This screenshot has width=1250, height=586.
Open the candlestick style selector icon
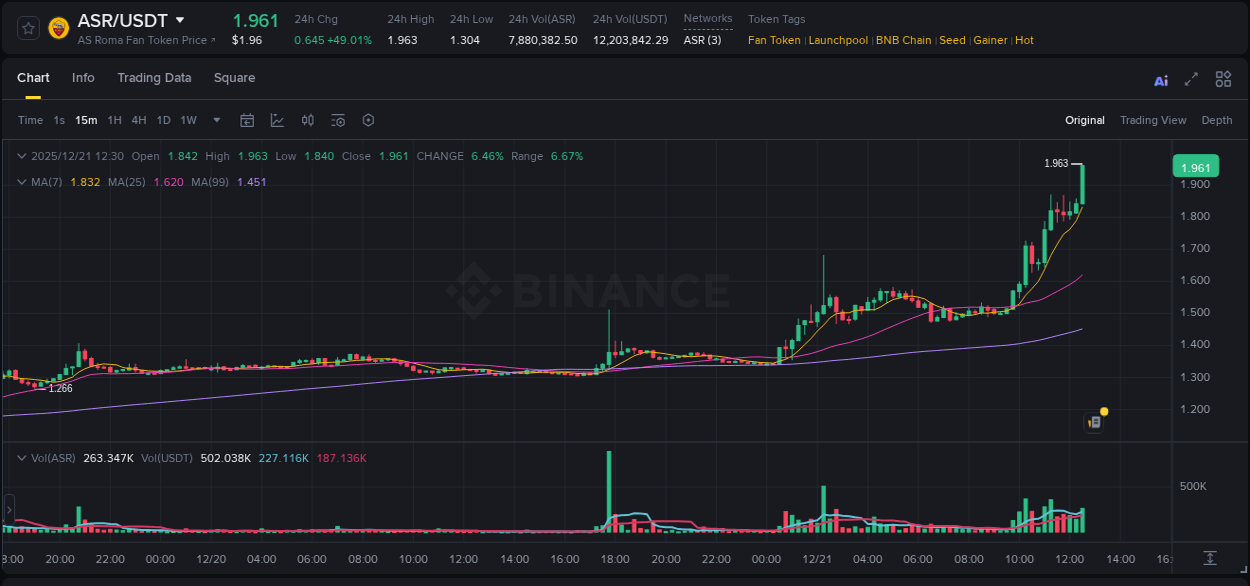pos(307,120)
